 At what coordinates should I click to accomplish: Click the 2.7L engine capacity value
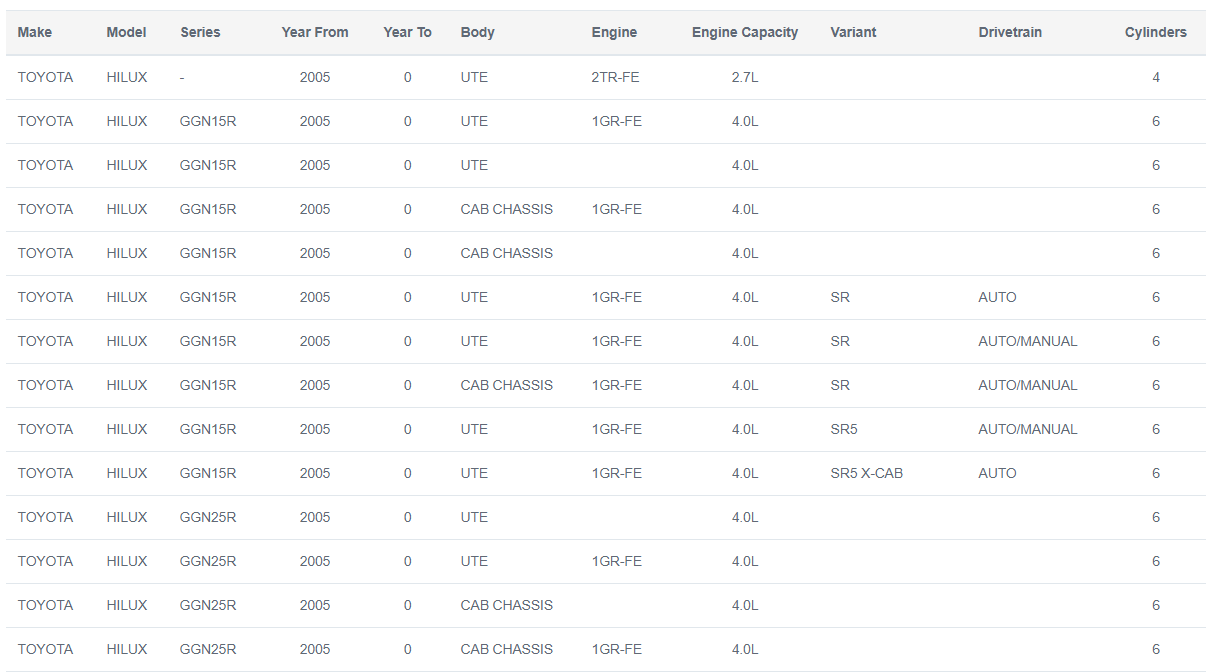click(745, 77)
